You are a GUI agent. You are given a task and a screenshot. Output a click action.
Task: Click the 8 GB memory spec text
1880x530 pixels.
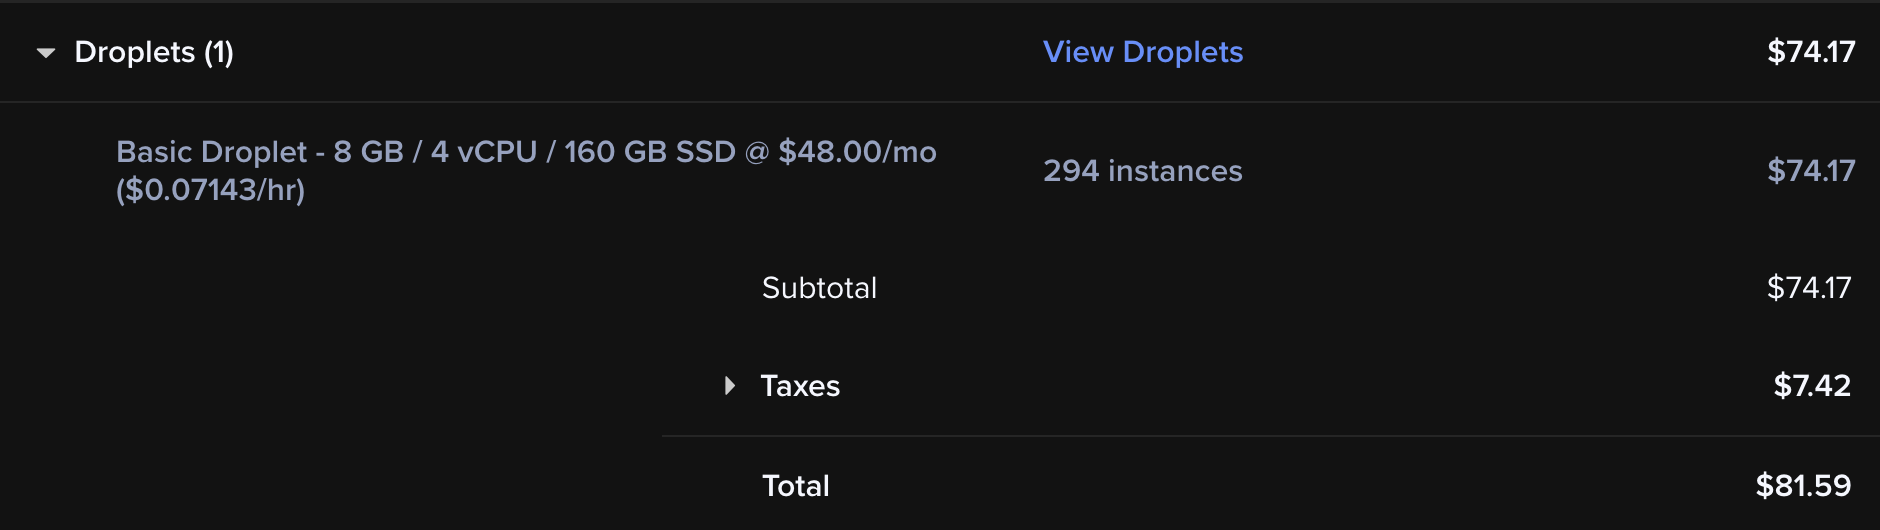click(368, 152)
